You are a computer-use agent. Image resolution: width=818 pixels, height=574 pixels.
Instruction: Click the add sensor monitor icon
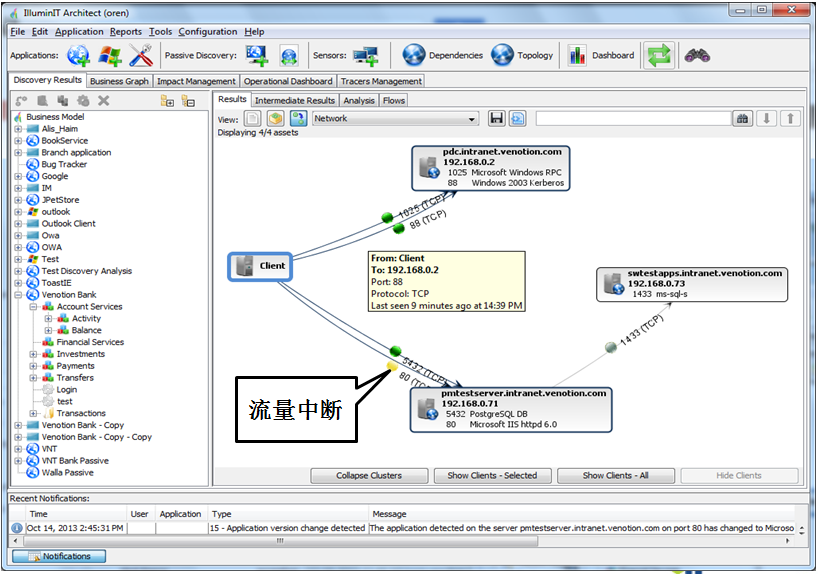365,55
